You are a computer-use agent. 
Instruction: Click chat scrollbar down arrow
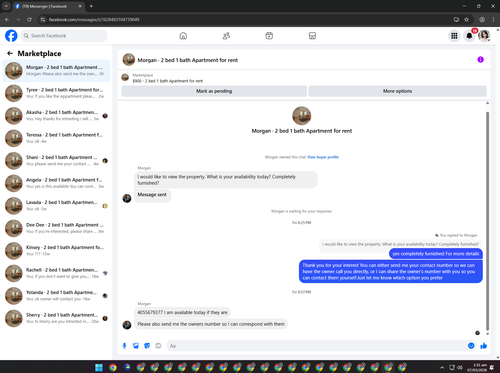[x=487, y=334]
